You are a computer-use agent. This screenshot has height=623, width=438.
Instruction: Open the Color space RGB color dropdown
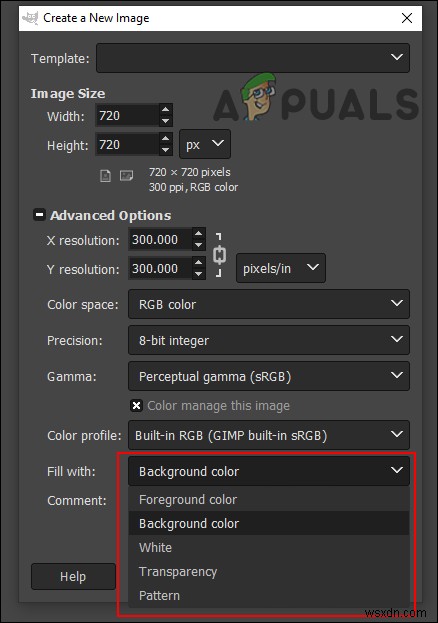(x=269, y=304)
